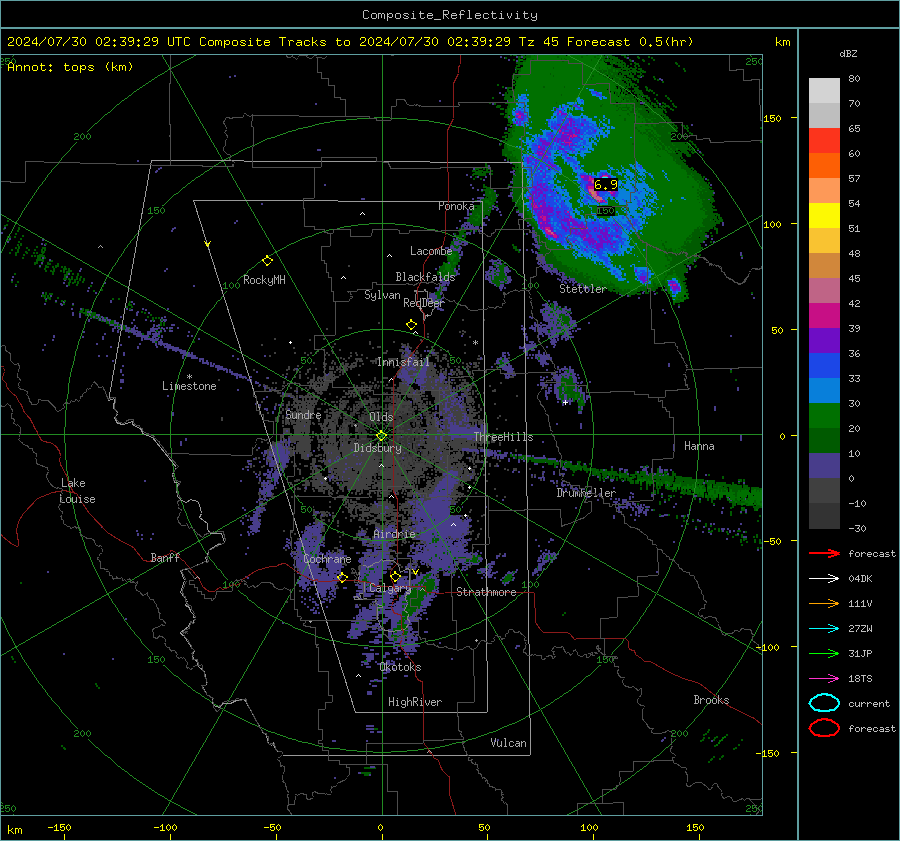Screen dimensions: 900x841
Task: Click the red forecast ellipse icon
Action: pos(824,728)
